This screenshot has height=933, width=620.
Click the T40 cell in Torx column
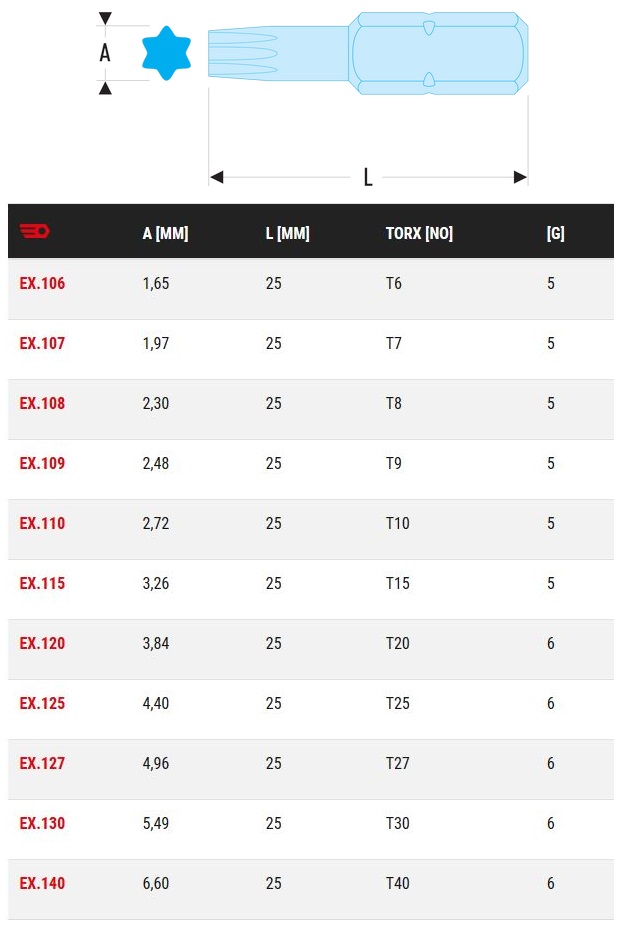pyautogui.click(x=398, y=884)
